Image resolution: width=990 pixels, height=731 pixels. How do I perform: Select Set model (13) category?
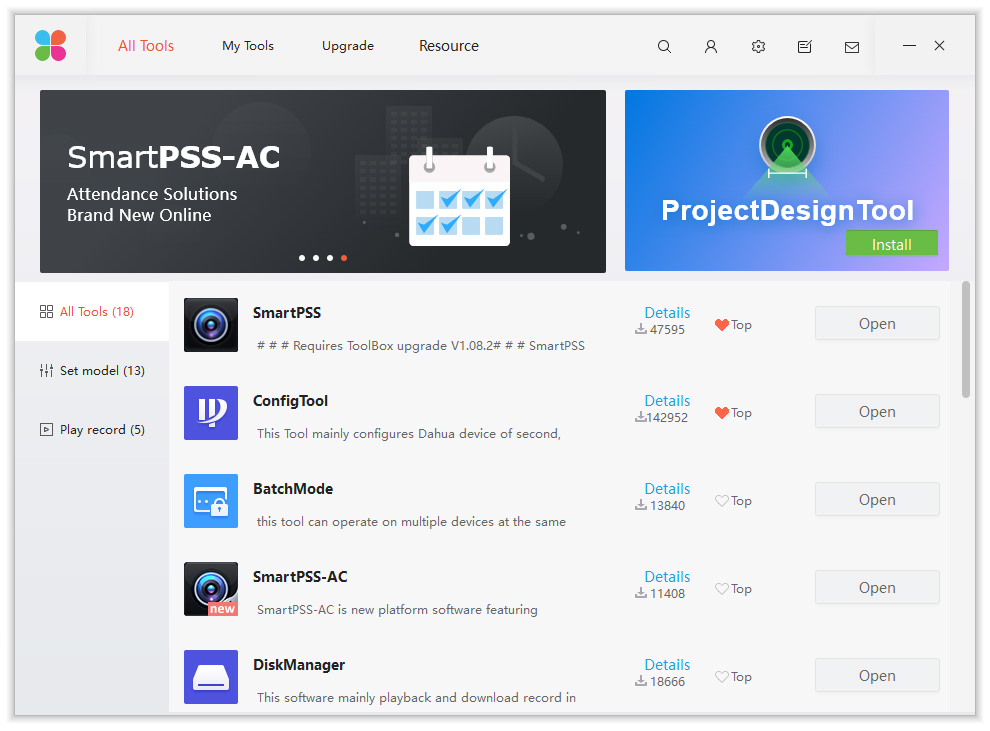coord(92,371)
